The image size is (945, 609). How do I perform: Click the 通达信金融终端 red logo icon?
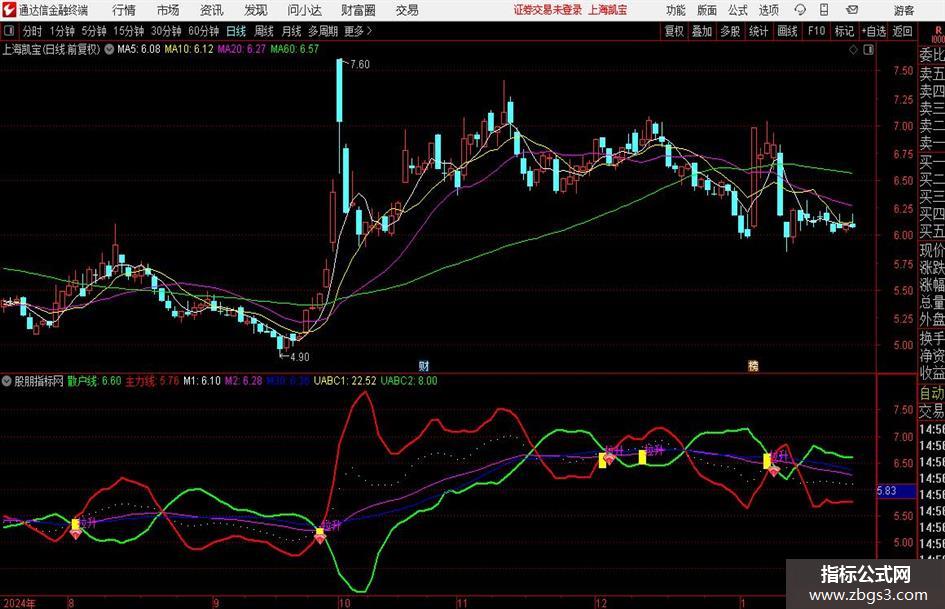pyautogui.click(x=9, y=10)
